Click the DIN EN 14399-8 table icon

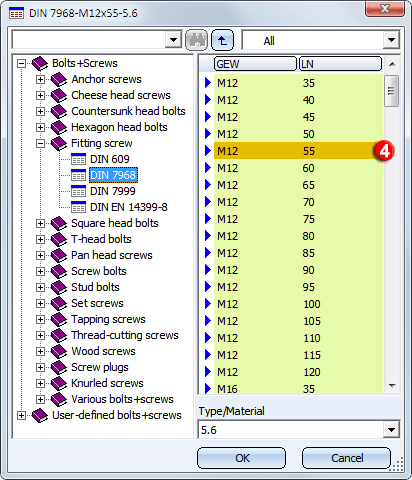pos(78,207)
